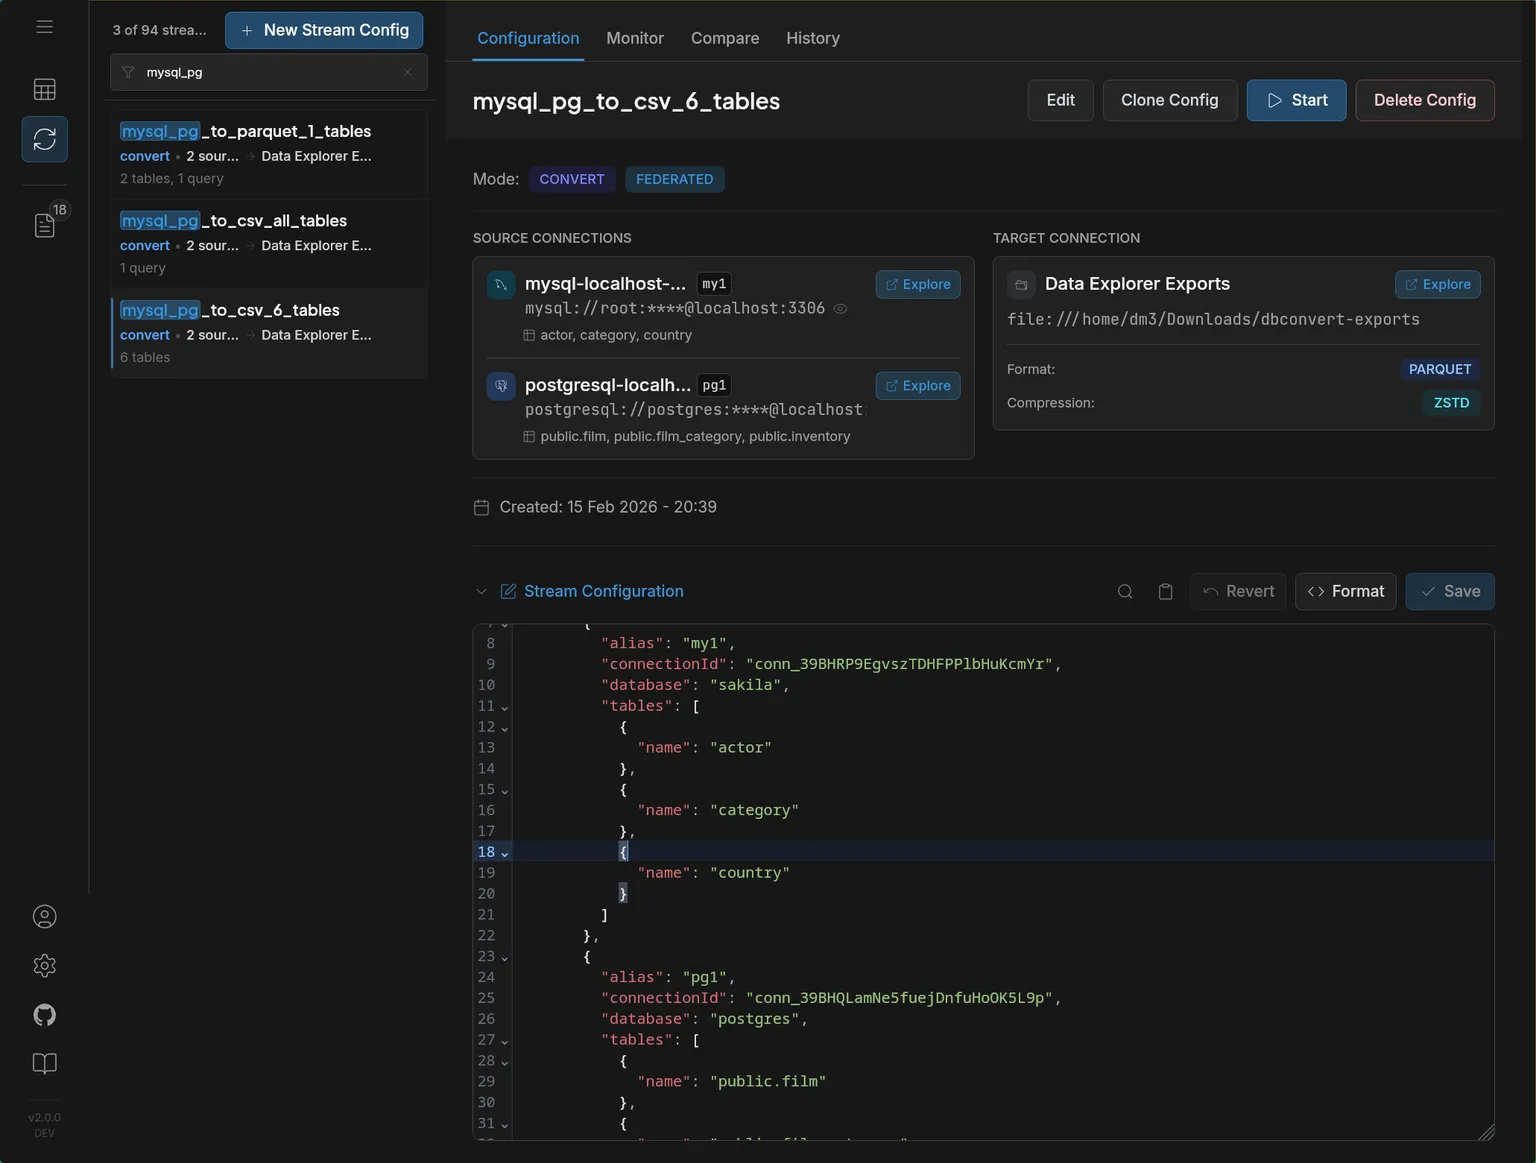Fold code block at line 31
Screen dimensions: 1536x1163
click(504, 1125)
